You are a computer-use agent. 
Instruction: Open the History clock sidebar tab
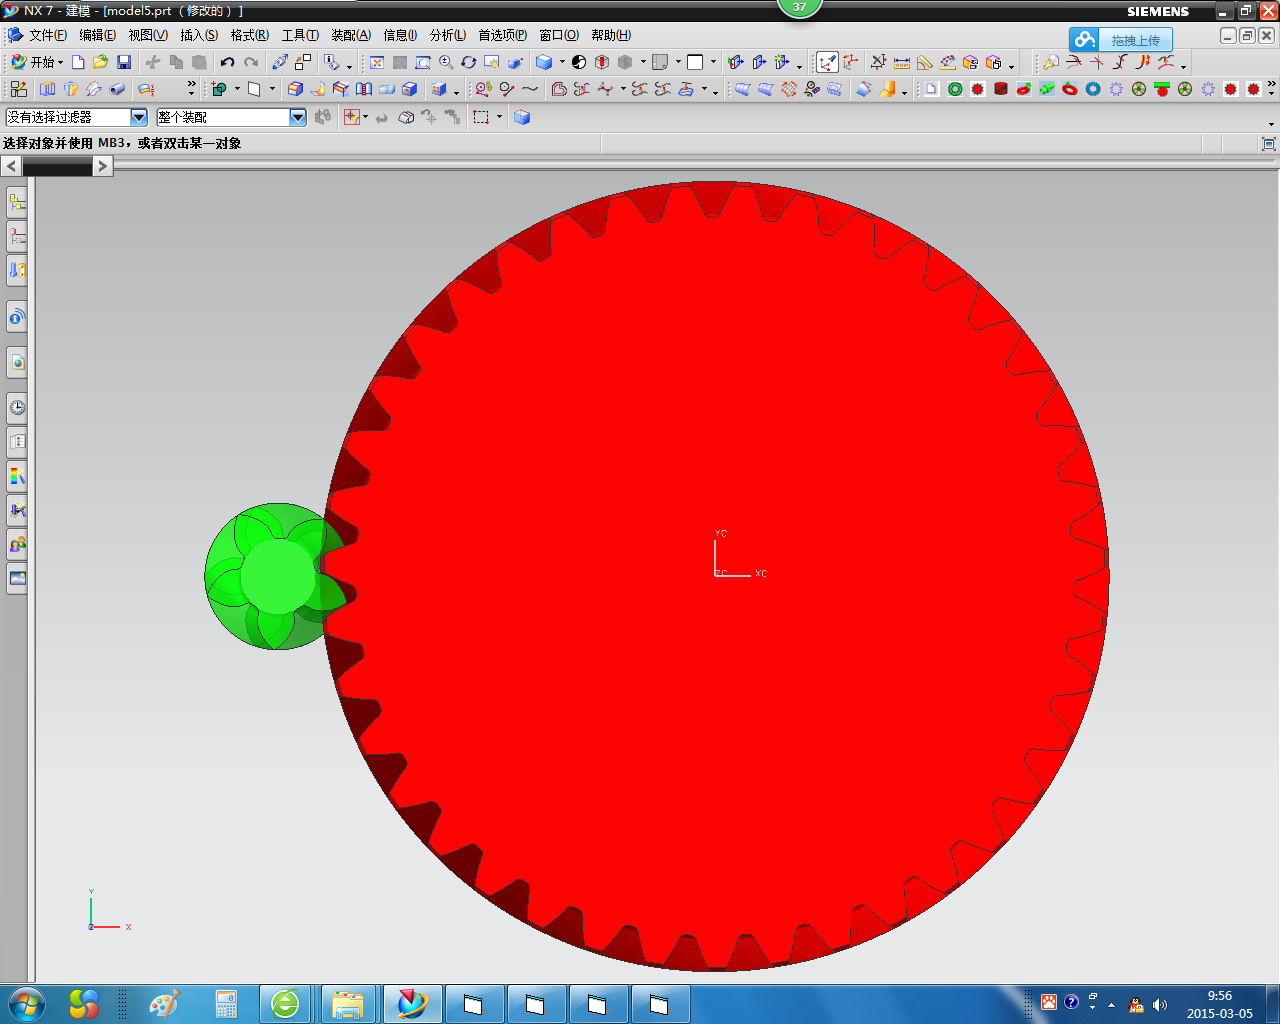[x=17, y=407]
